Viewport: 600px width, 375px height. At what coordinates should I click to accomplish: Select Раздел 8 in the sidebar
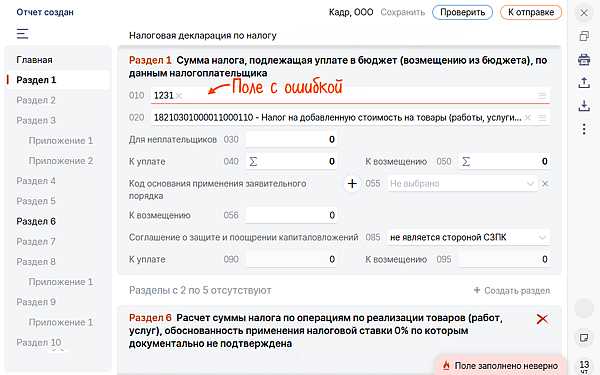[36, 262]
